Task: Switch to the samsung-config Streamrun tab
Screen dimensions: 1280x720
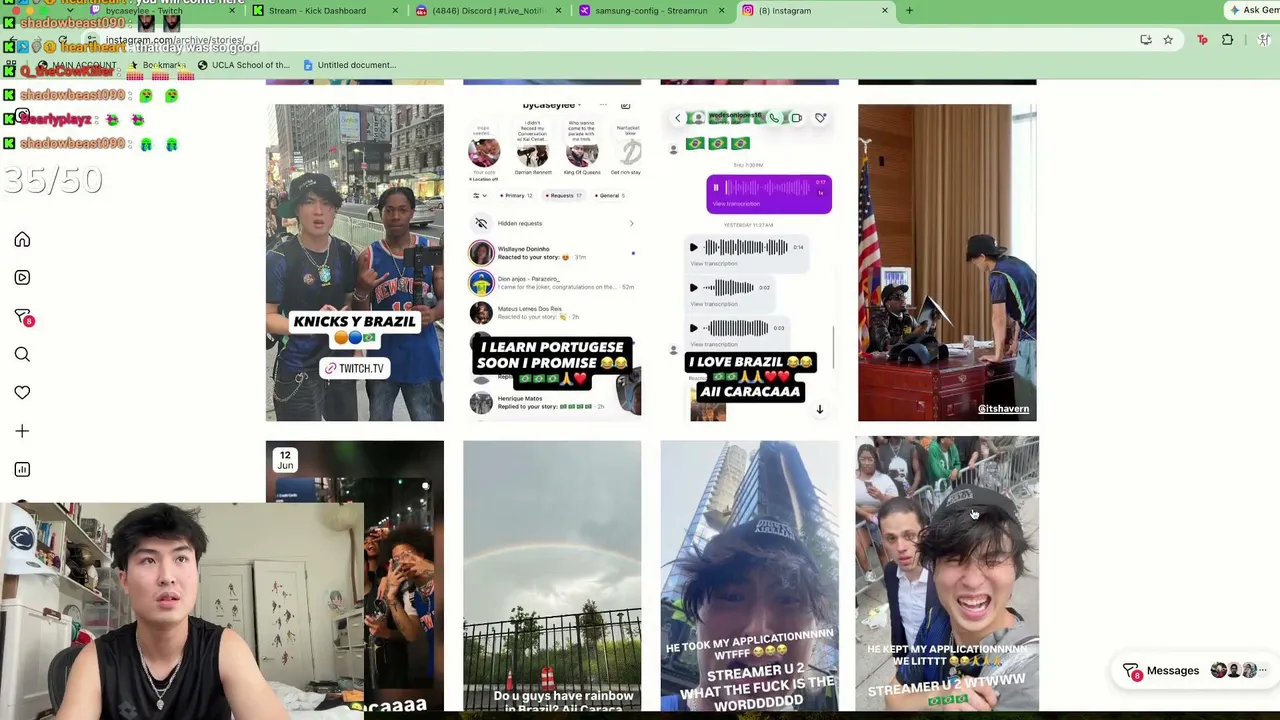Action: 648,10
